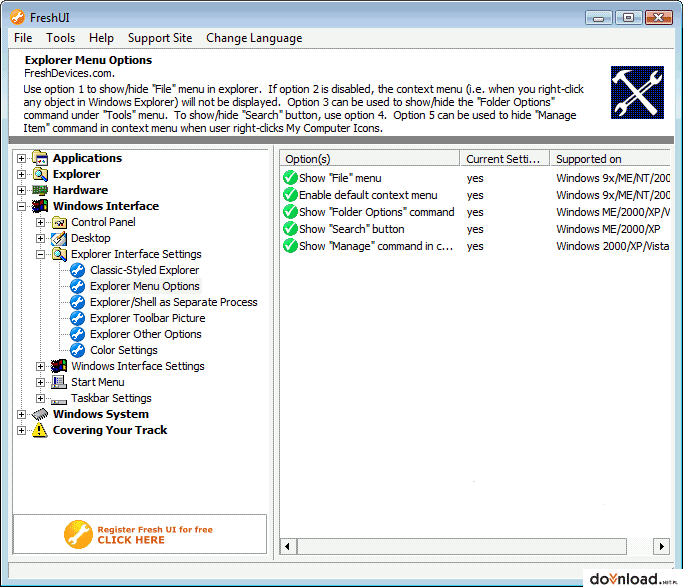Open the Help menu

[101, 38]
